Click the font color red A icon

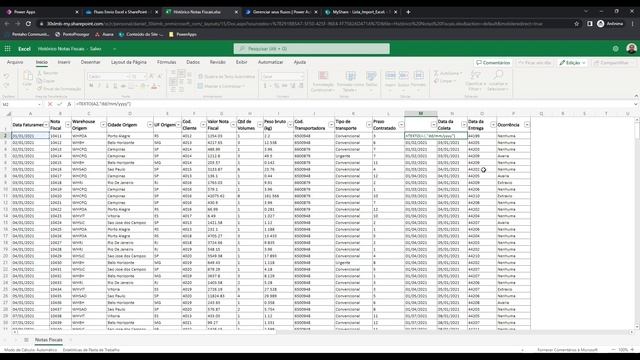154,86
